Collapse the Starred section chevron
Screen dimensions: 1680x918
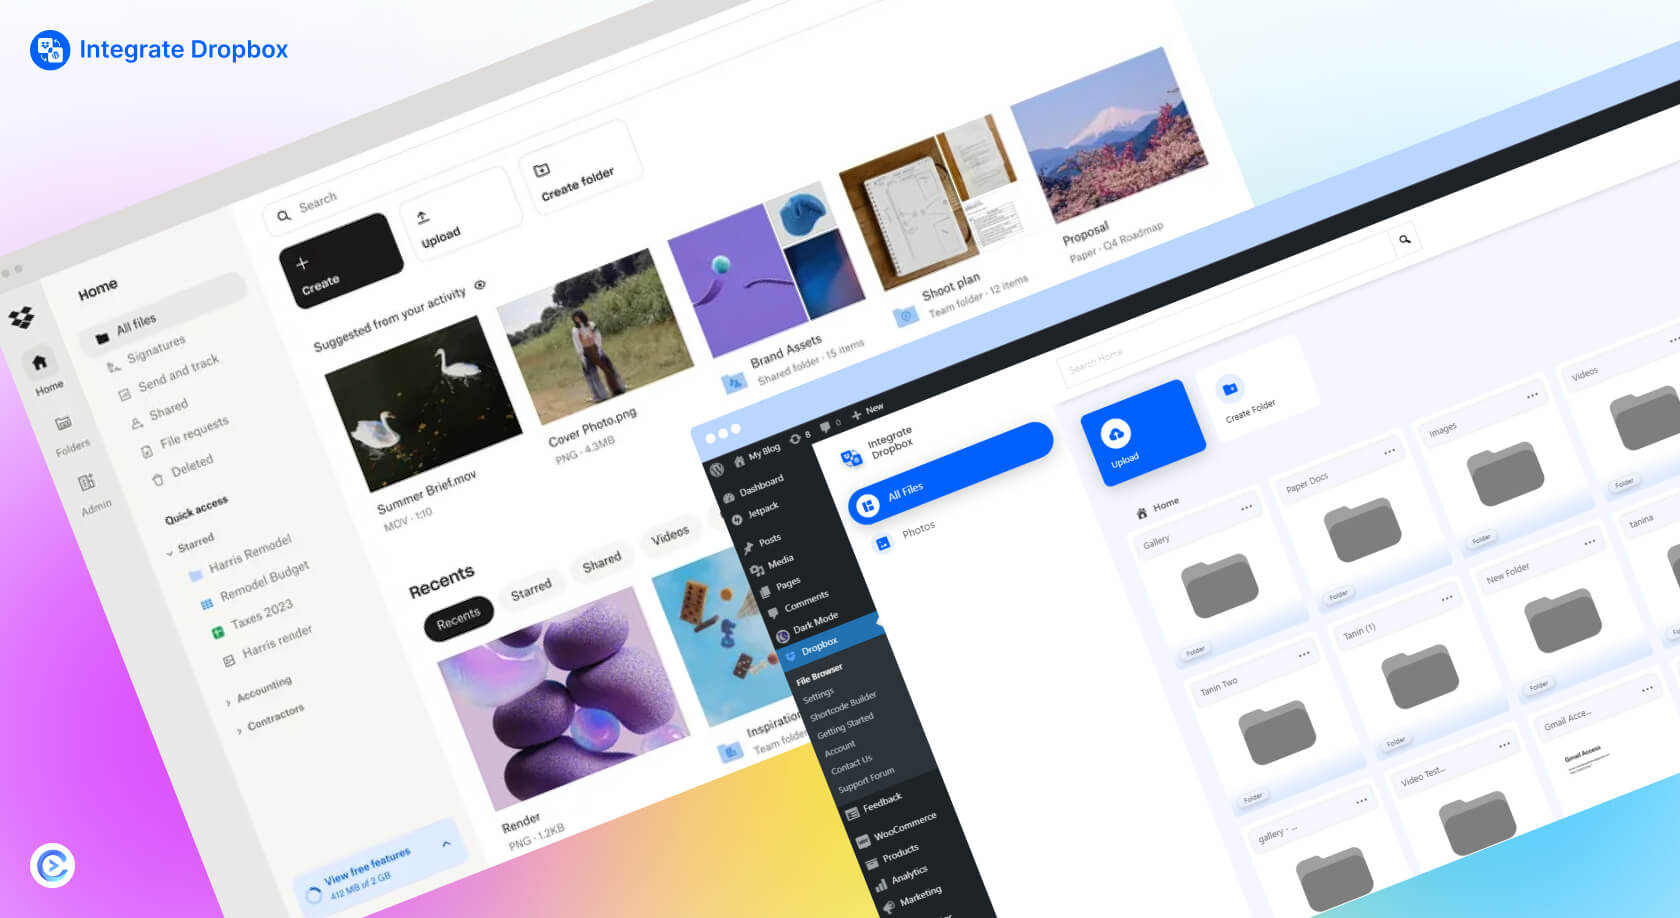coord(169,553)
